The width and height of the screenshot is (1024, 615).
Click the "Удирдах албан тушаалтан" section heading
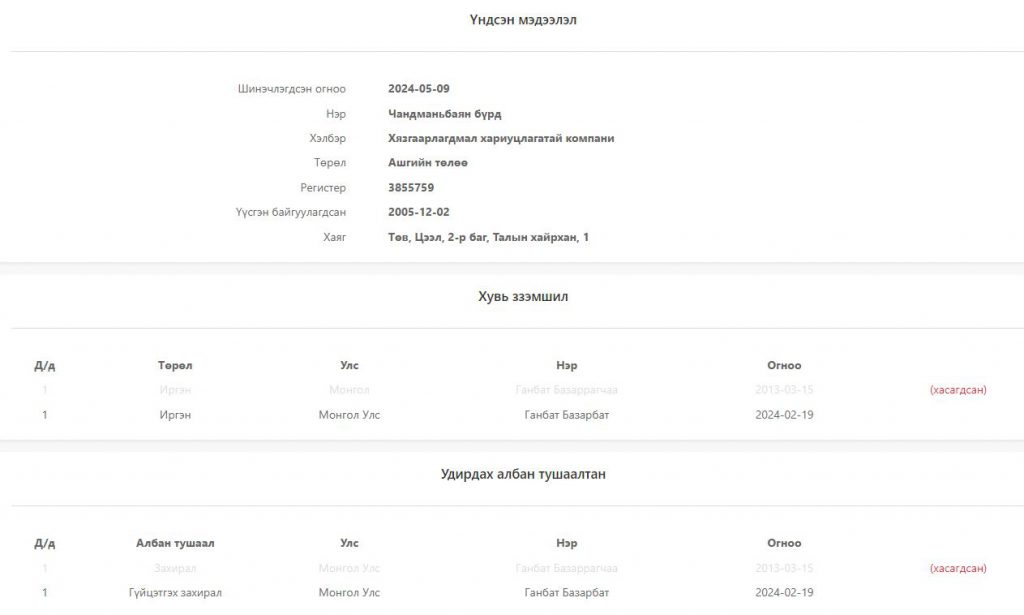coord(522,475)
